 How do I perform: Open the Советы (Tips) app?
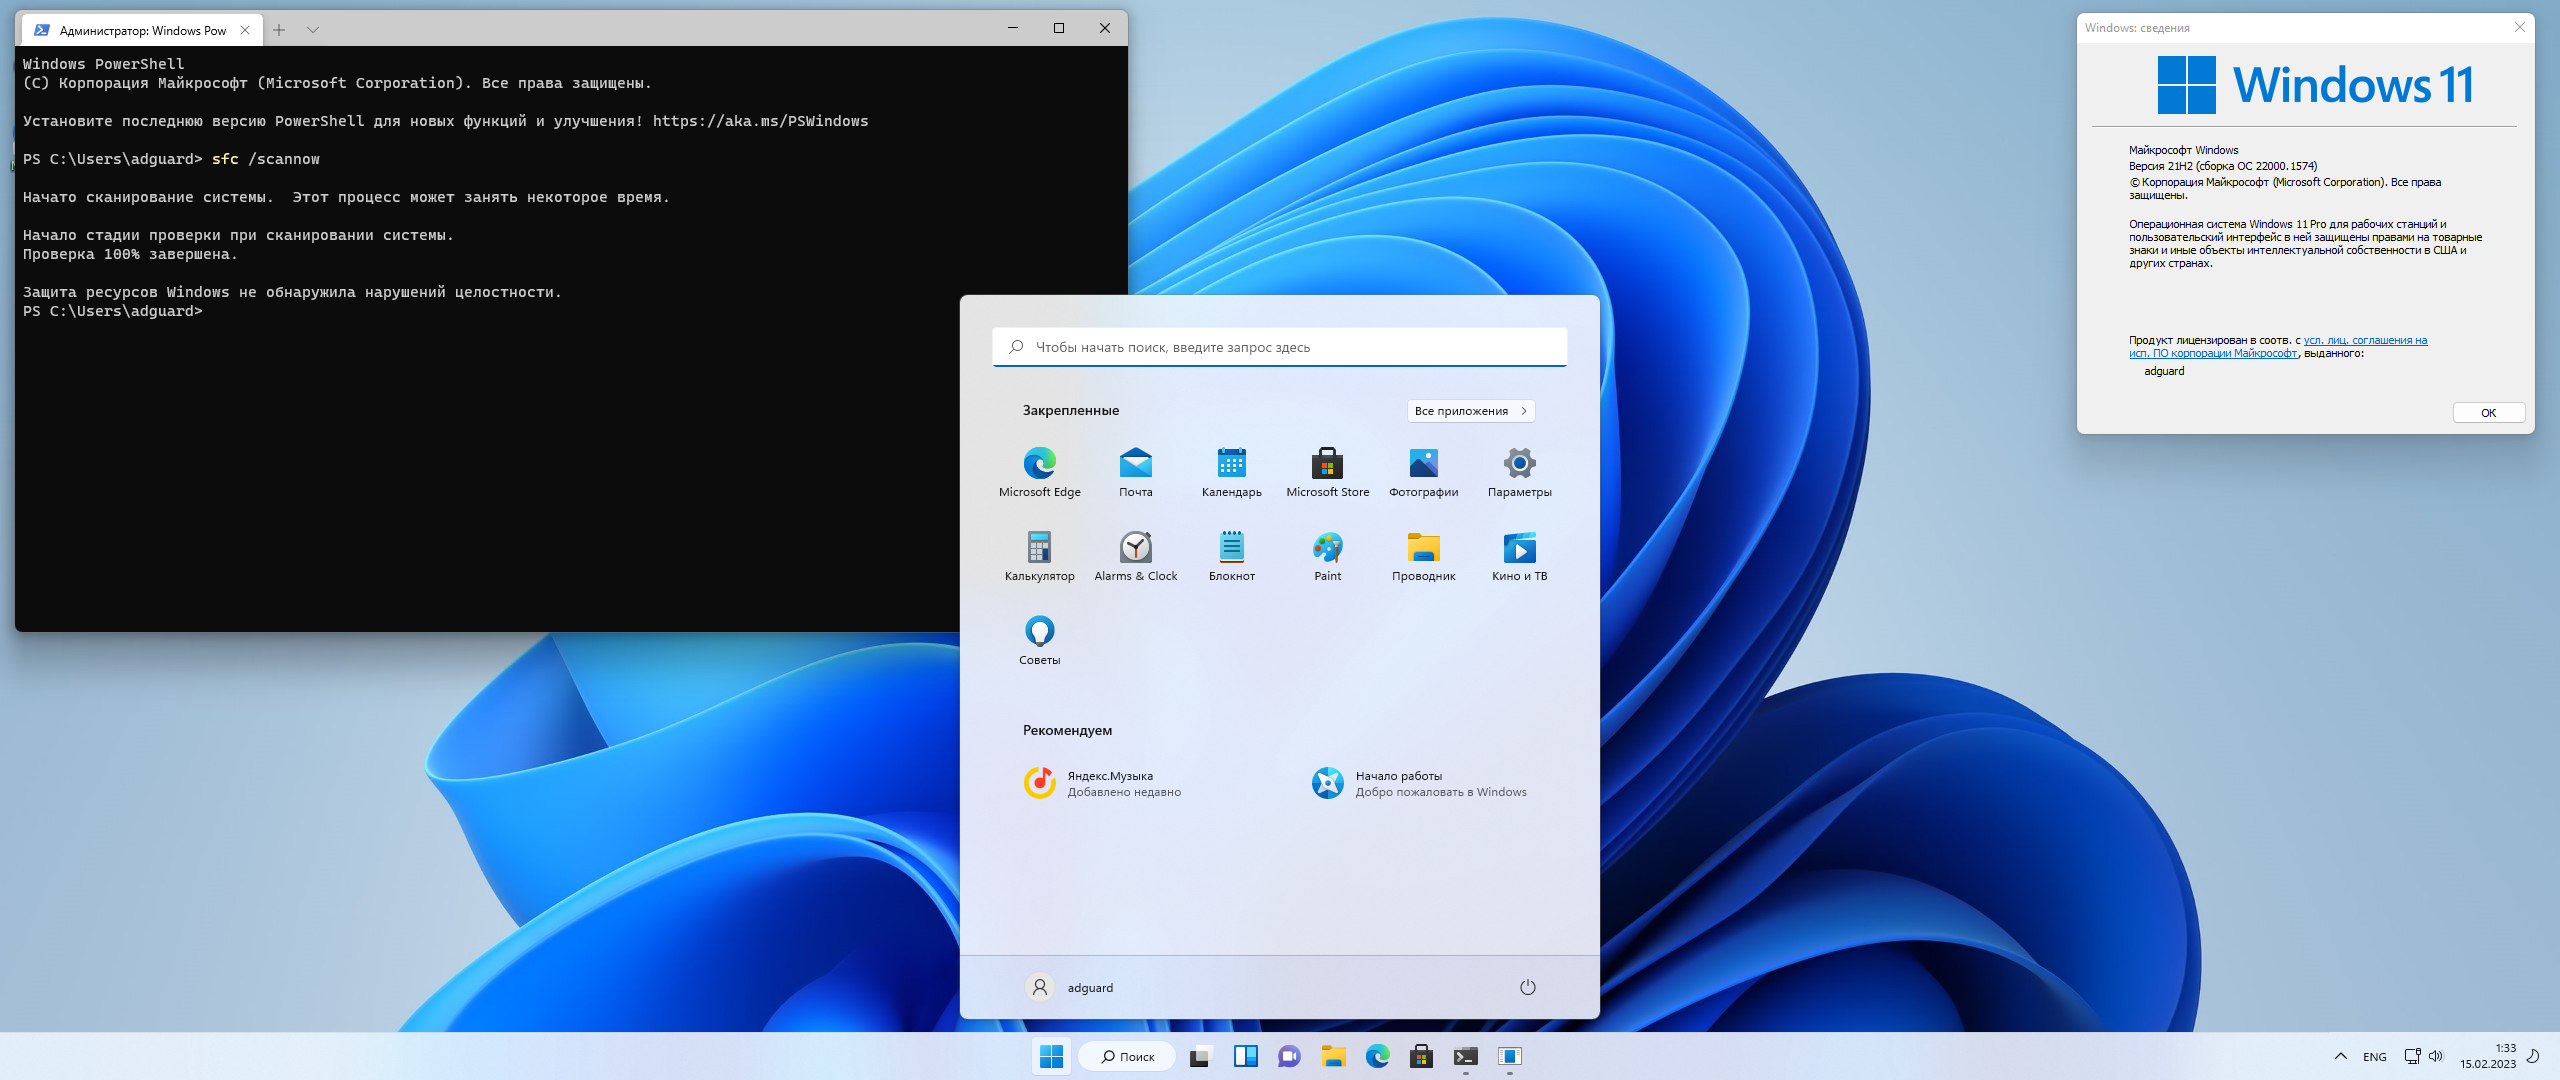pos(1039,640)
